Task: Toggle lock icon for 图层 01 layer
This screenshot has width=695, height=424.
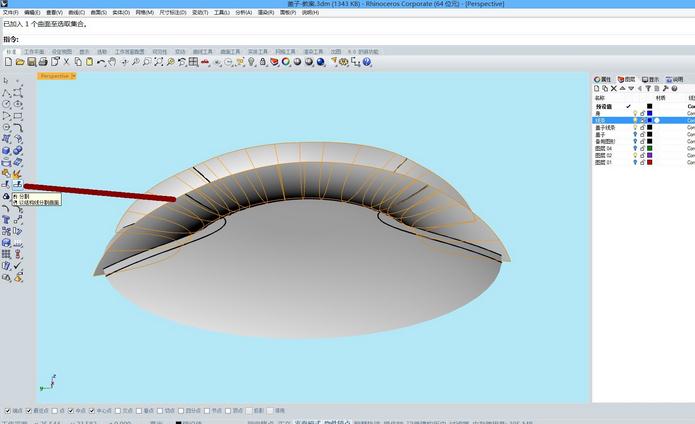Action: (641, 162)
